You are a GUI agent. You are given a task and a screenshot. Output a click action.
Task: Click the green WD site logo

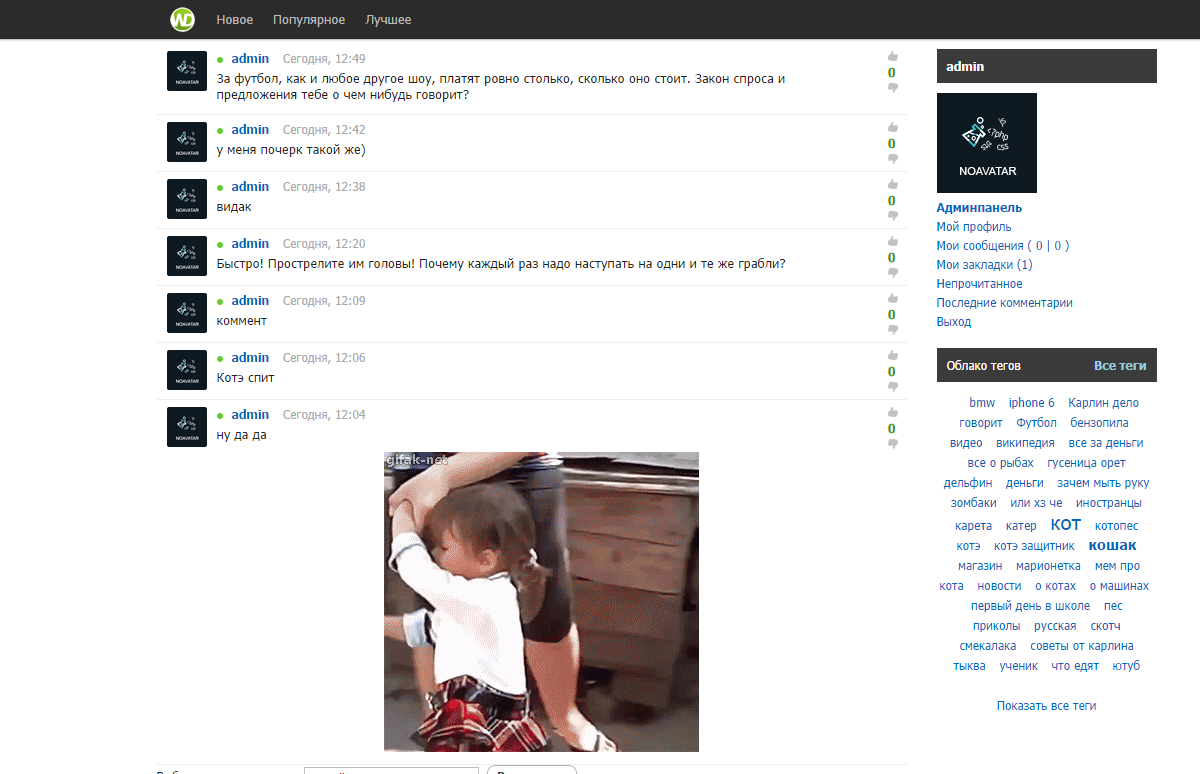[x=182, y=19]
